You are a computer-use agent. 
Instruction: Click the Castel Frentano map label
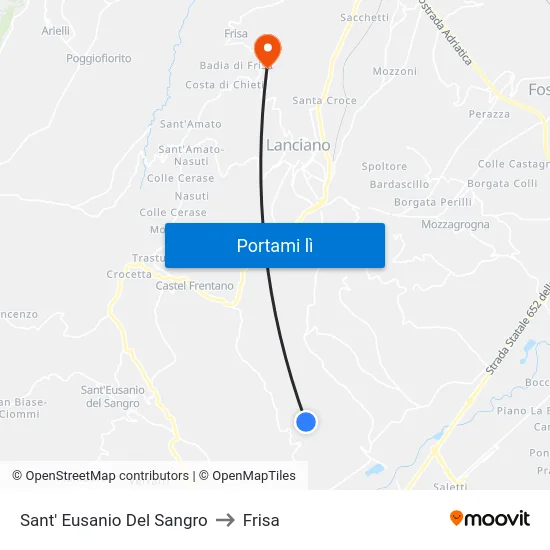tap(195, 286)
